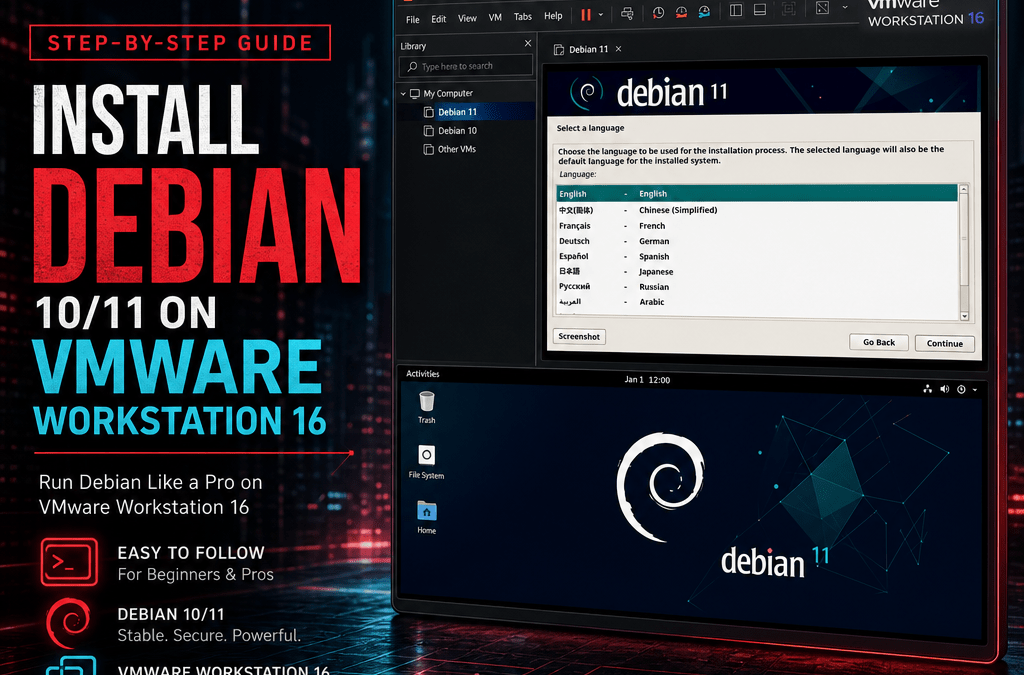Viewport: 1024px width, 675px height.
Task: Click the Revert to snapshot icon
Action: [x=681, y=12]
